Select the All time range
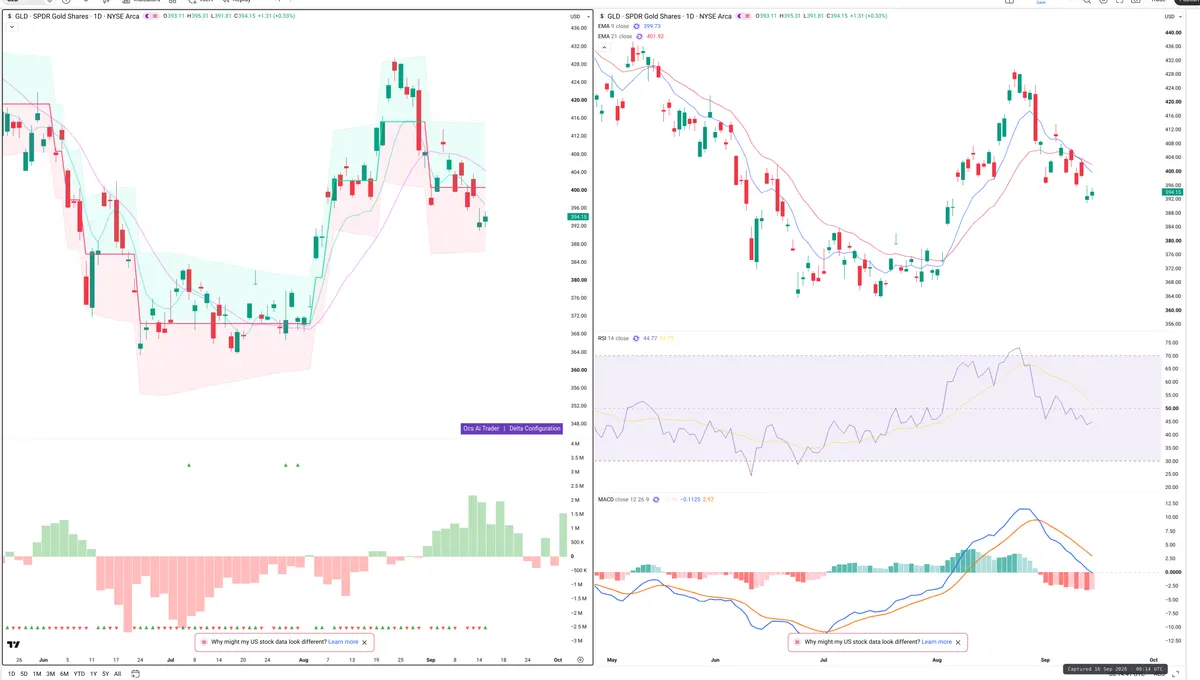The width and height of the screenshot is (1200, 680). [117, 674]
